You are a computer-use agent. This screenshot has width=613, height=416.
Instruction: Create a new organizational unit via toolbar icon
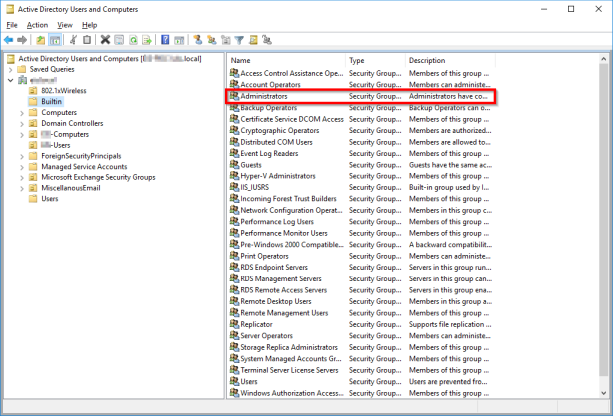226,40
